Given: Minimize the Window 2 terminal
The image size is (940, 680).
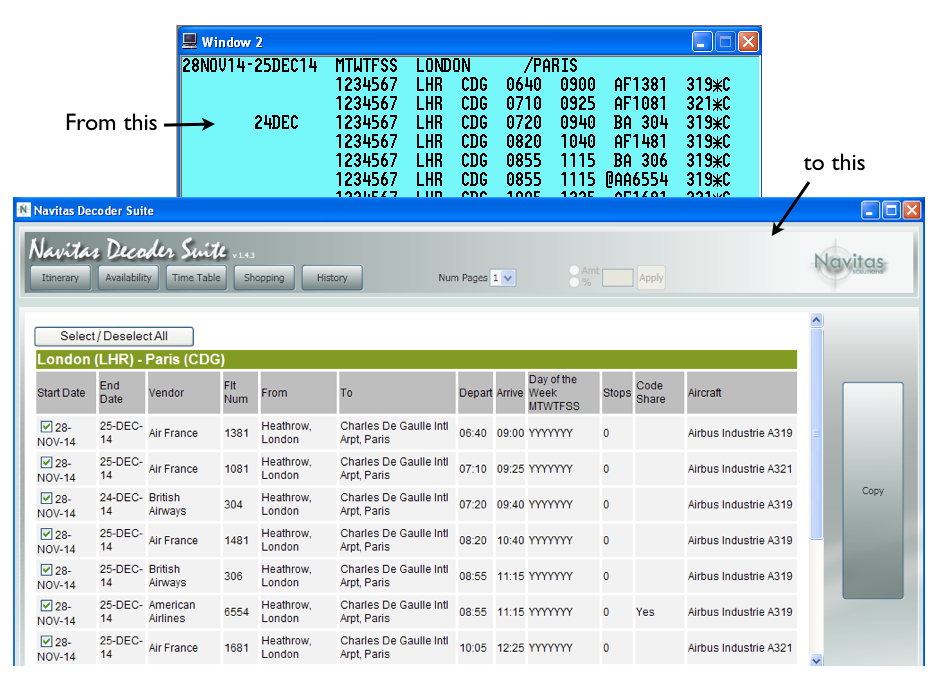Looking at the screenshot, I should [x=702, y=41].
